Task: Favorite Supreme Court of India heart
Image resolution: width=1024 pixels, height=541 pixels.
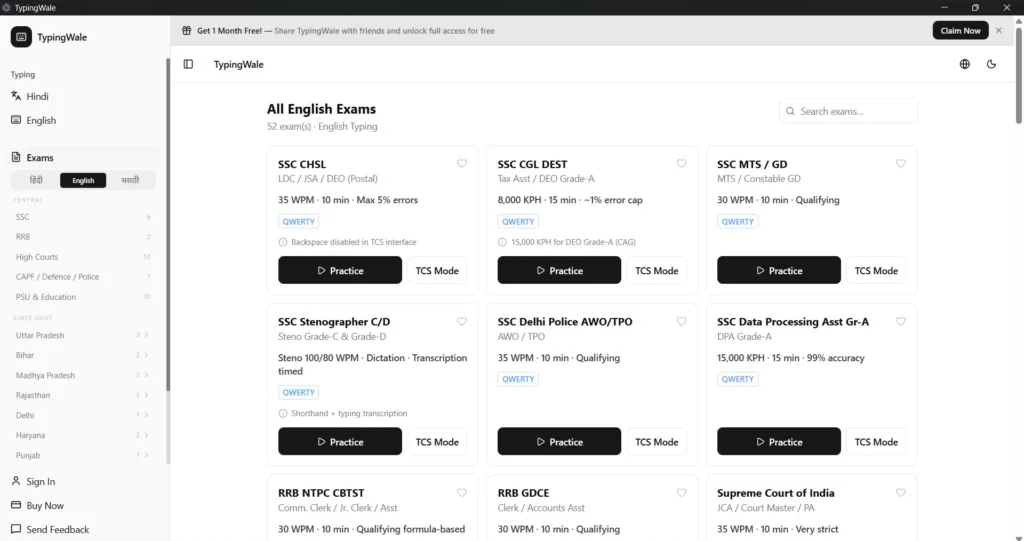Action: tap(901, 493)
